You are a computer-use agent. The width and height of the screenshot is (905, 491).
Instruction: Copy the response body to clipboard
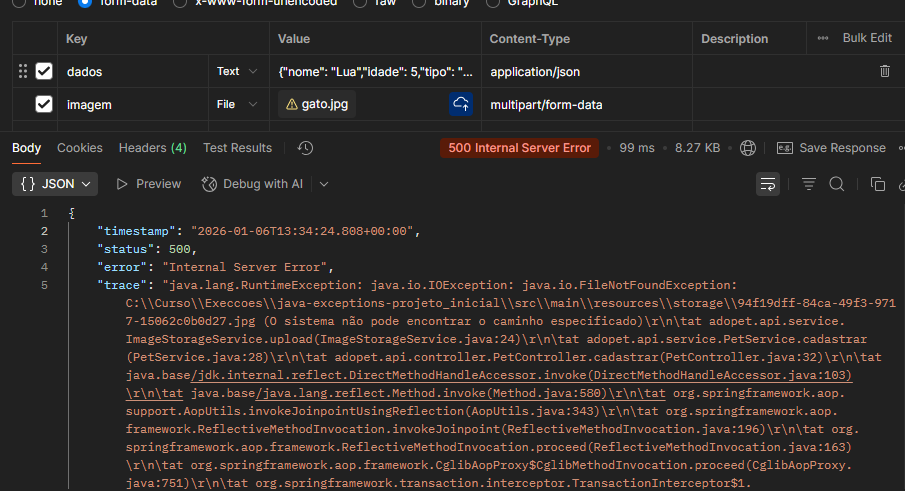(877, 184)
